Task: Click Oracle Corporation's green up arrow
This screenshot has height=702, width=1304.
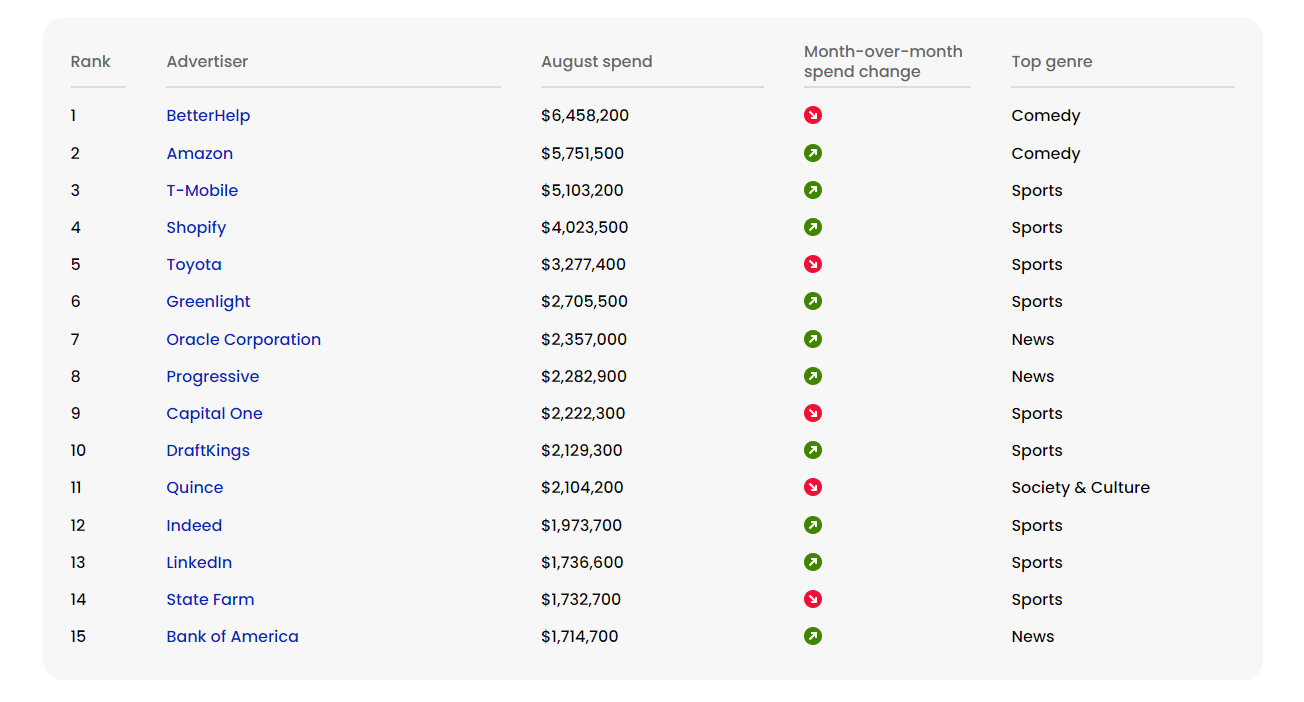Action: (813, 339)
